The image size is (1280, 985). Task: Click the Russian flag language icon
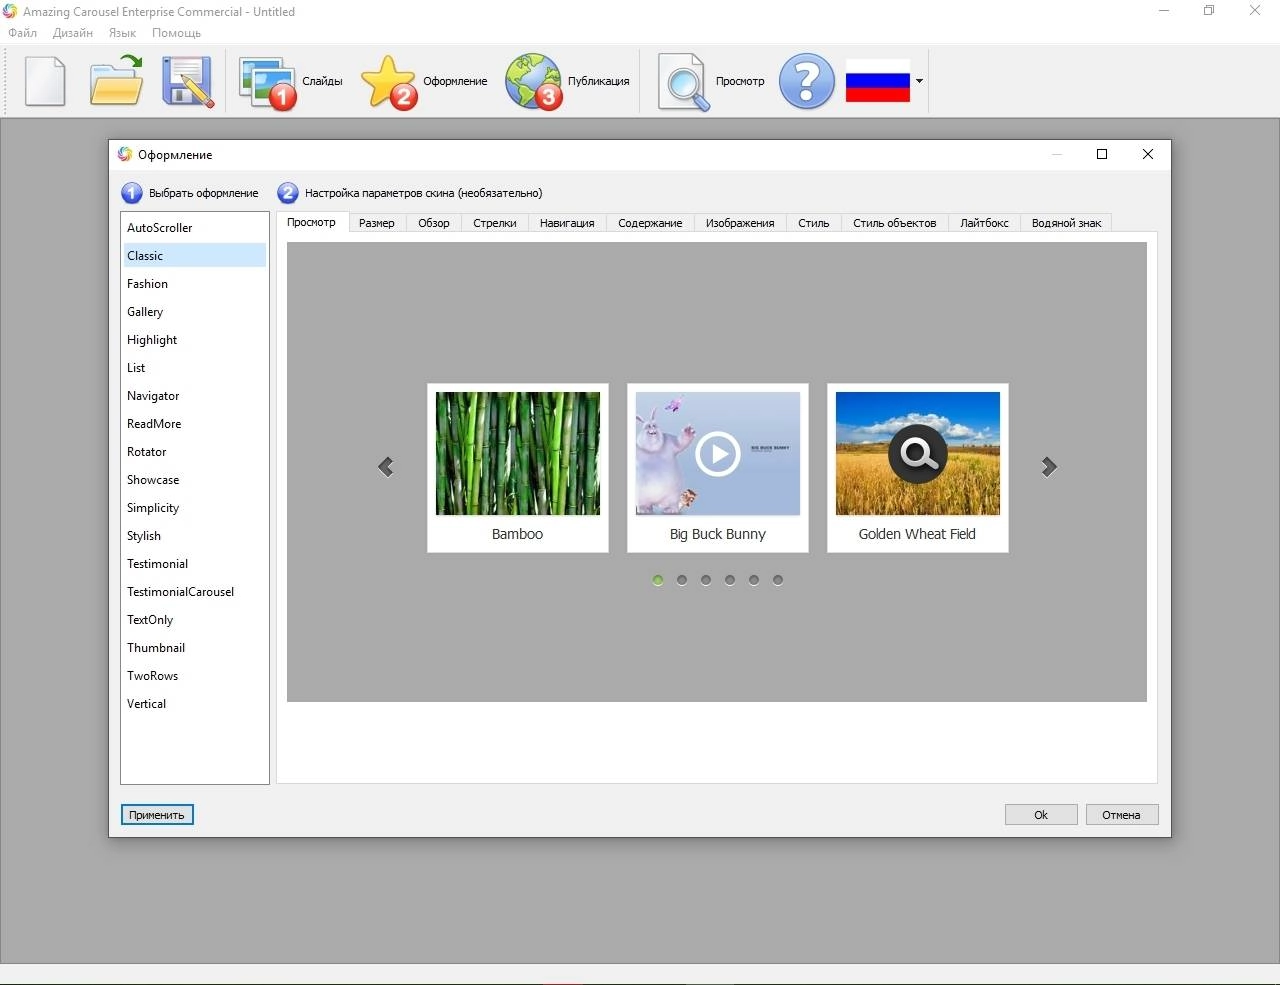tap(877, 81)
